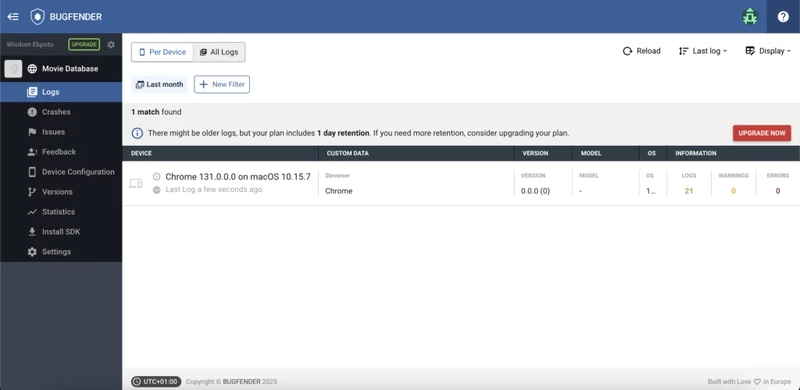The height and width of the screenshot is (390, 800).
Task: Expand the Display options dropdown
Action: 768,51
